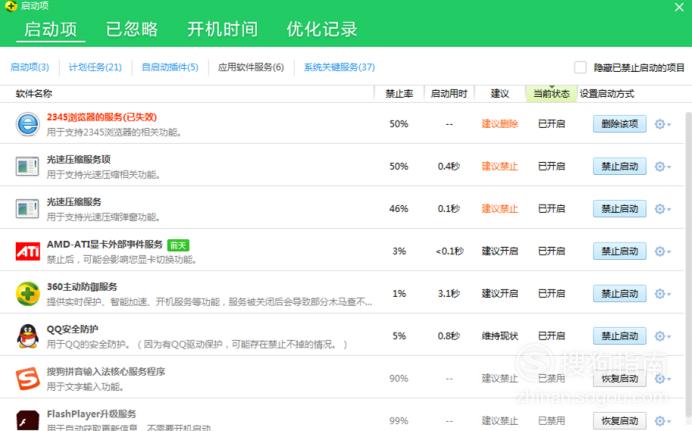Open gear settings for 搜狗拼音输入法核心服务程序
Screen dimensions: 692x431
point(662,379)
